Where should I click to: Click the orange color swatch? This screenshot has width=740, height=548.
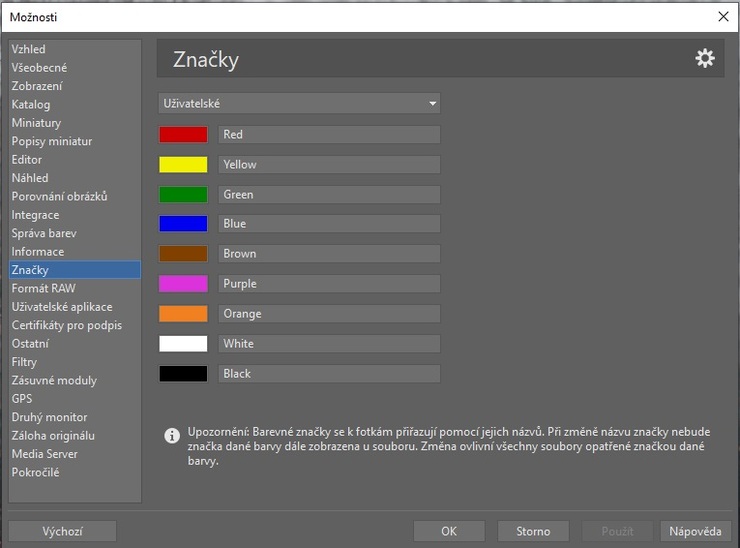click(183, 314)
